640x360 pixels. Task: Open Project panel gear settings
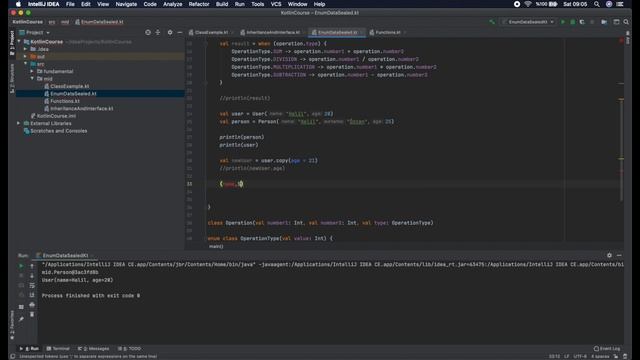pos(170,32)
